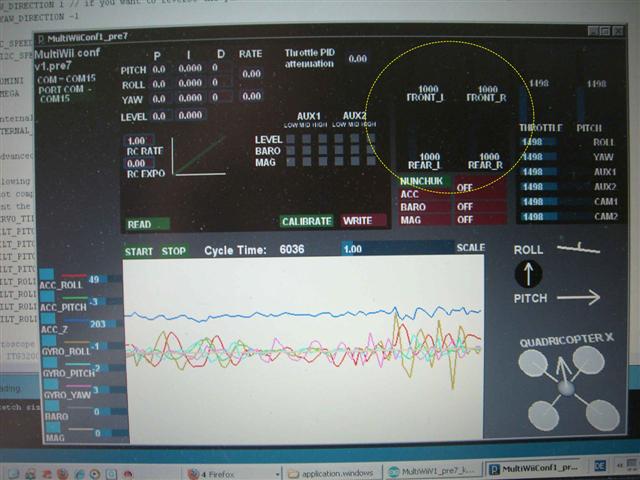Switch to application.windows folder in taskbar
Screen dimensions: 640x480
click(x=332, y=473)
